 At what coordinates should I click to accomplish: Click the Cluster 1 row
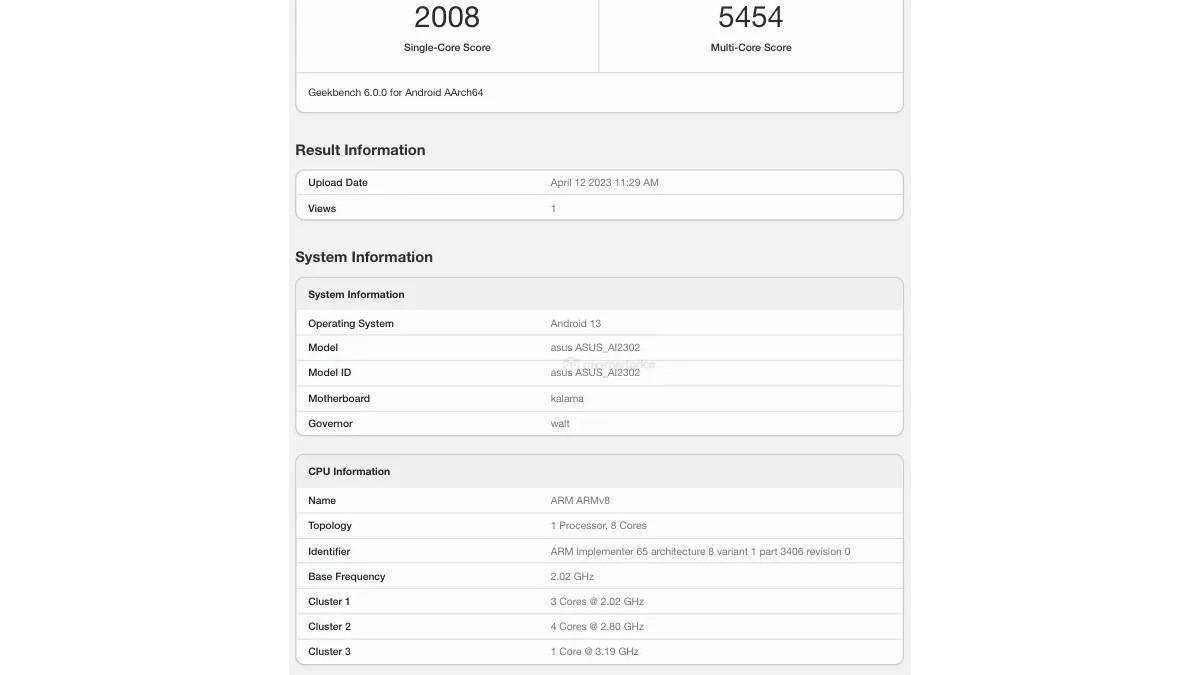coord(600,599)
